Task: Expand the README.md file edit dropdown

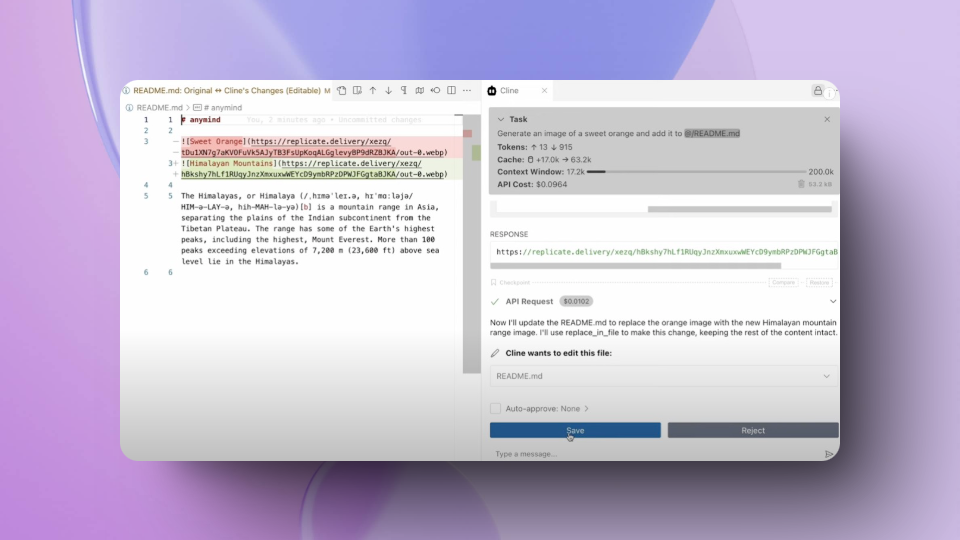Action: point(826,376)
